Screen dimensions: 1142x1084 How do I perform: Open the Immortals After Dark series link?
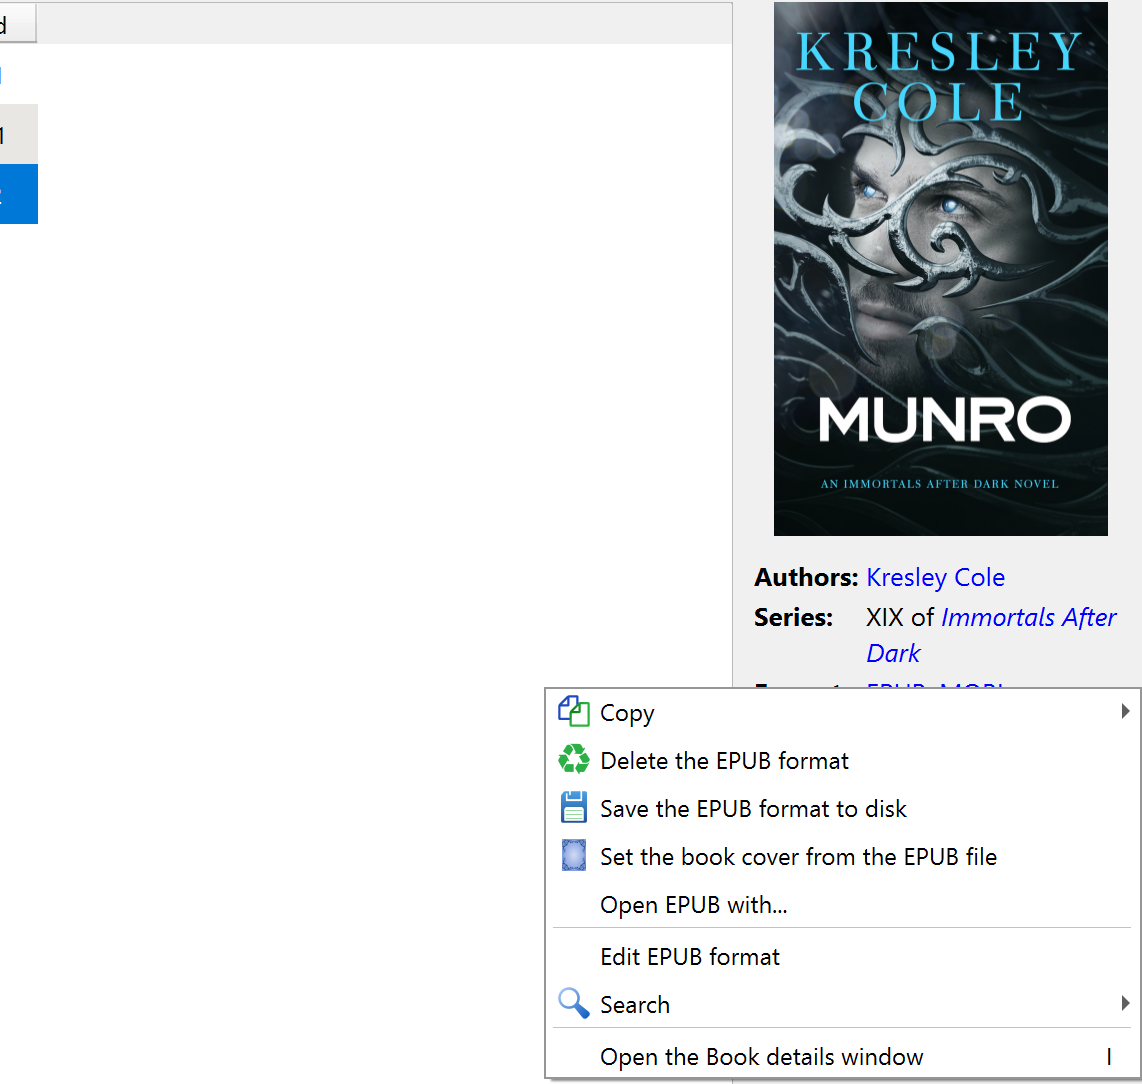click(x=991, y=635)
